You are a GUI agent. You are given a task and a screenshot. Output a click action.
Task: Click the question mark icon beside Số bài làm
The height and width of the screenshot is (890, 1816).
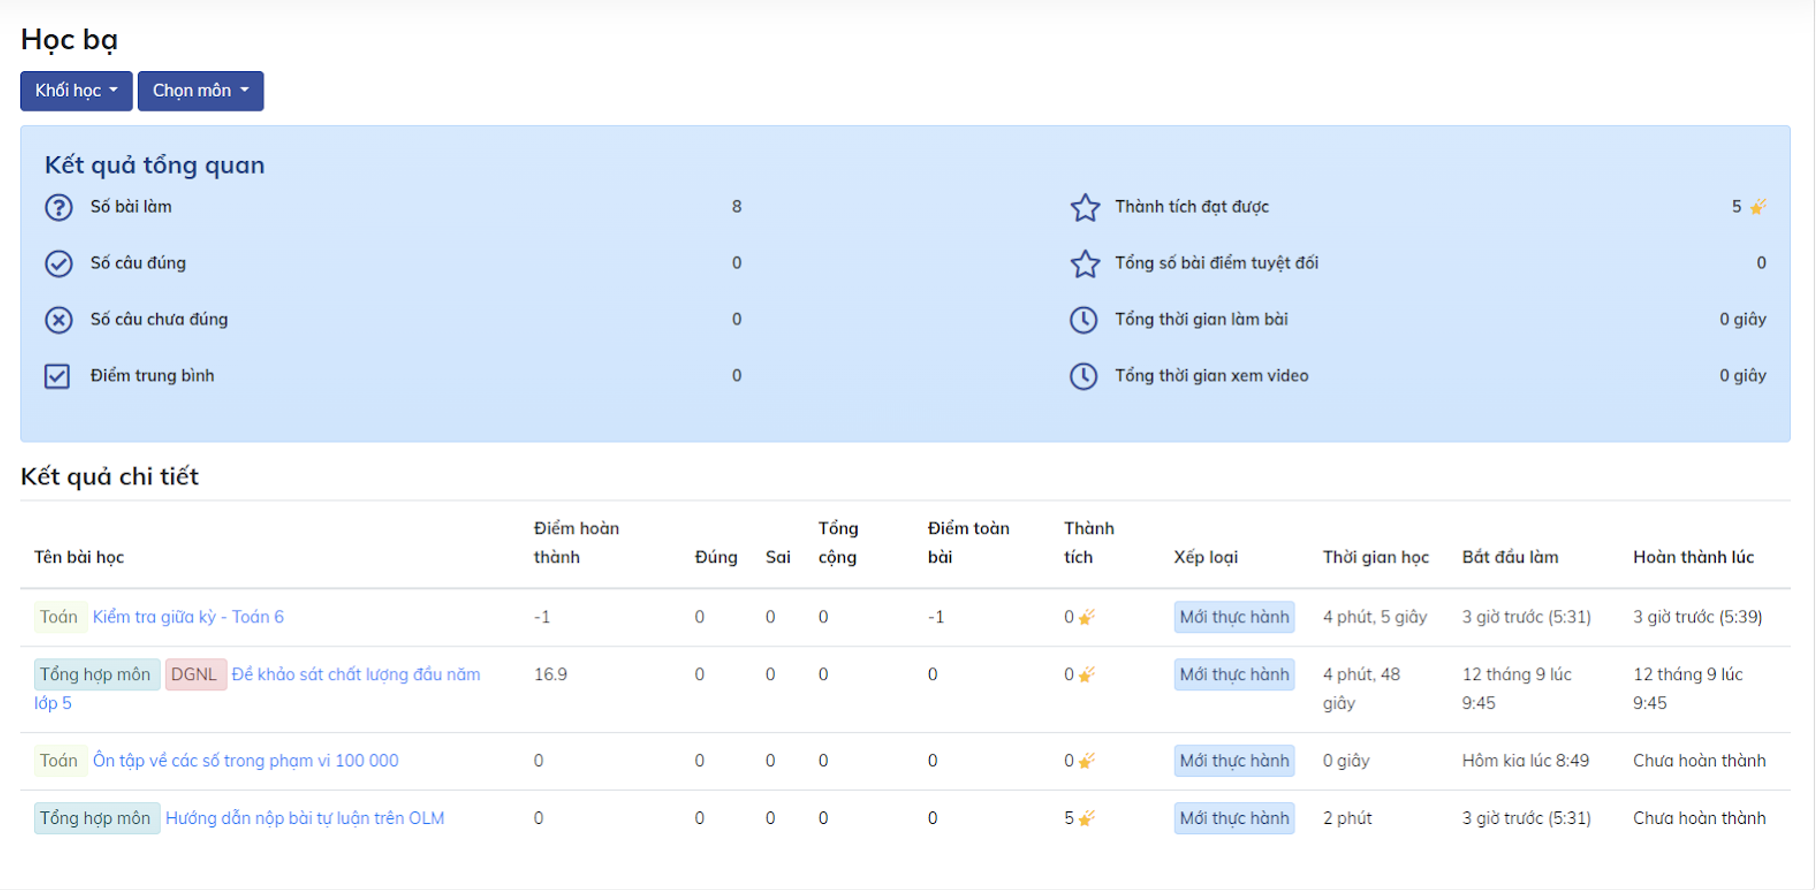coord(58,207)
